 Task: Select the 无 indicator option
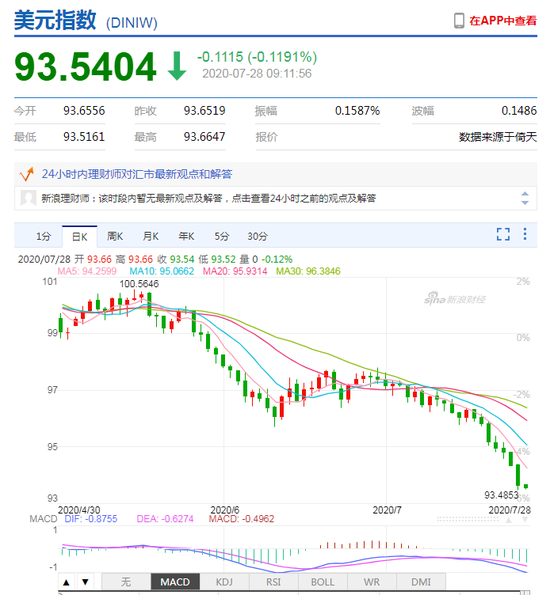126,582
